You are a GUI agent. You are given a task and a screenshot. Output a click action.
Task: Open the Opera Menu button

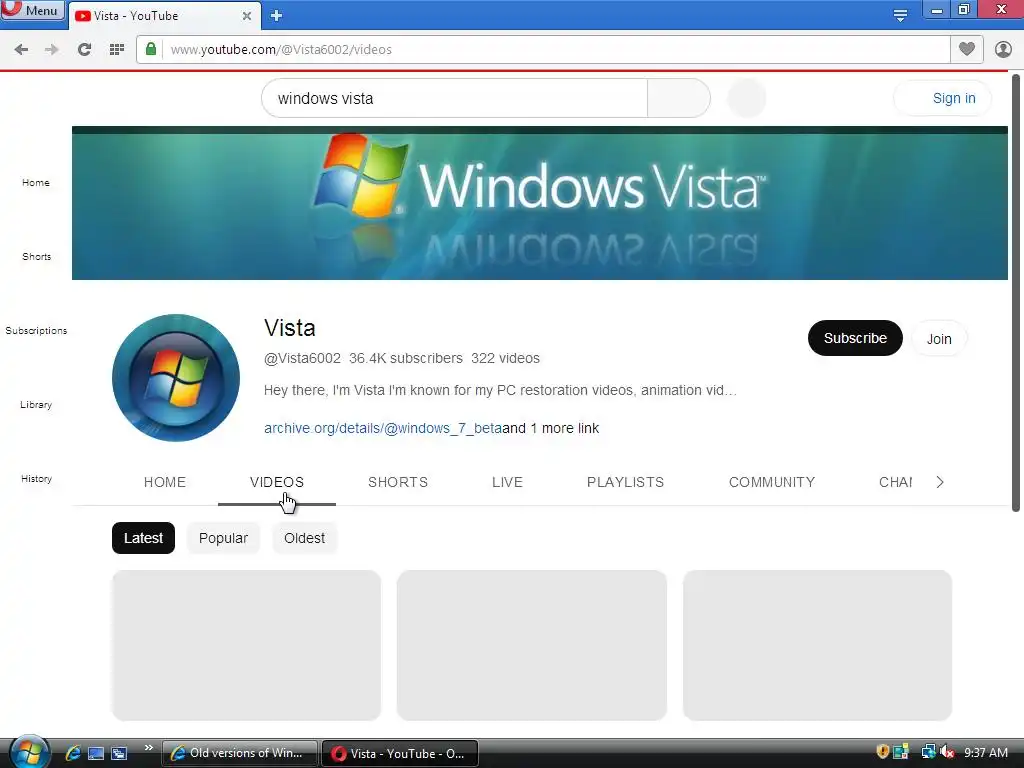tap(33, 10)
